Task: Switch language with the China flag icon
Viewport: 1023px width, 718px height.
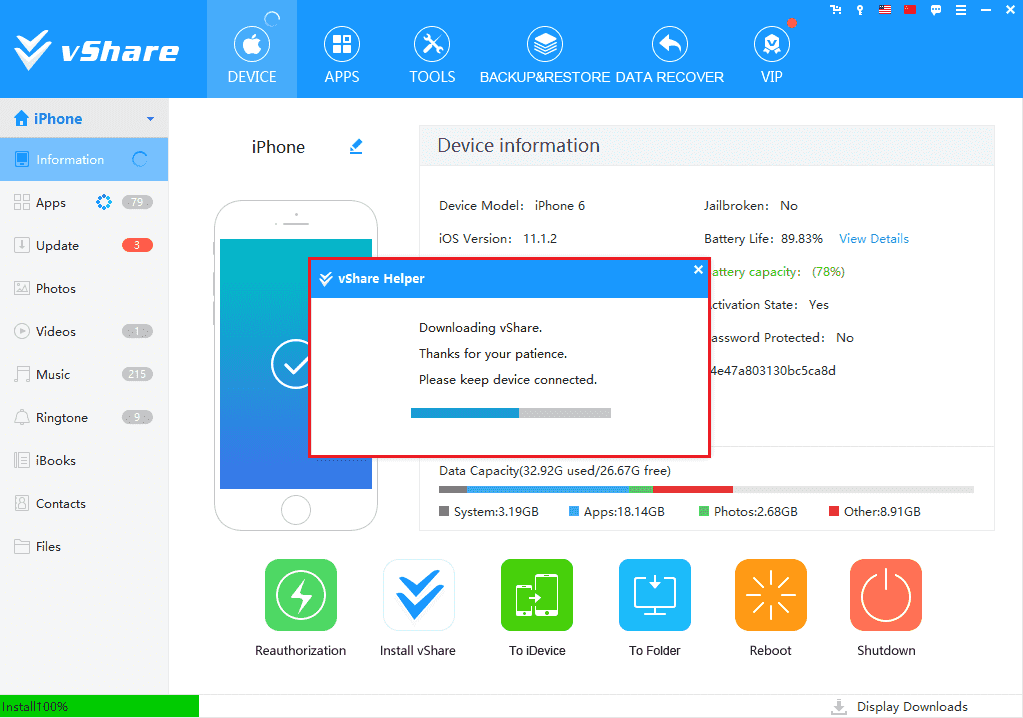Action: pos(910,10)
